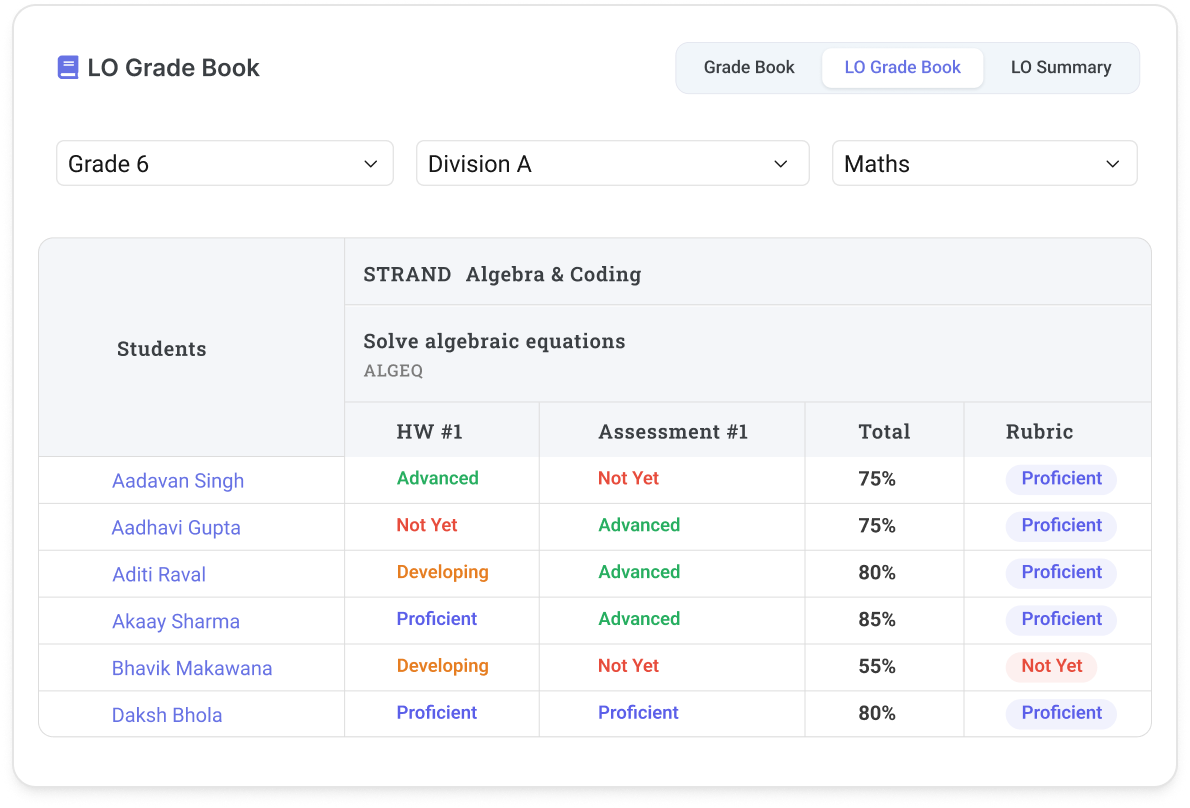
Task: Open Daksh Bhola student link
Action: (167, 715)
